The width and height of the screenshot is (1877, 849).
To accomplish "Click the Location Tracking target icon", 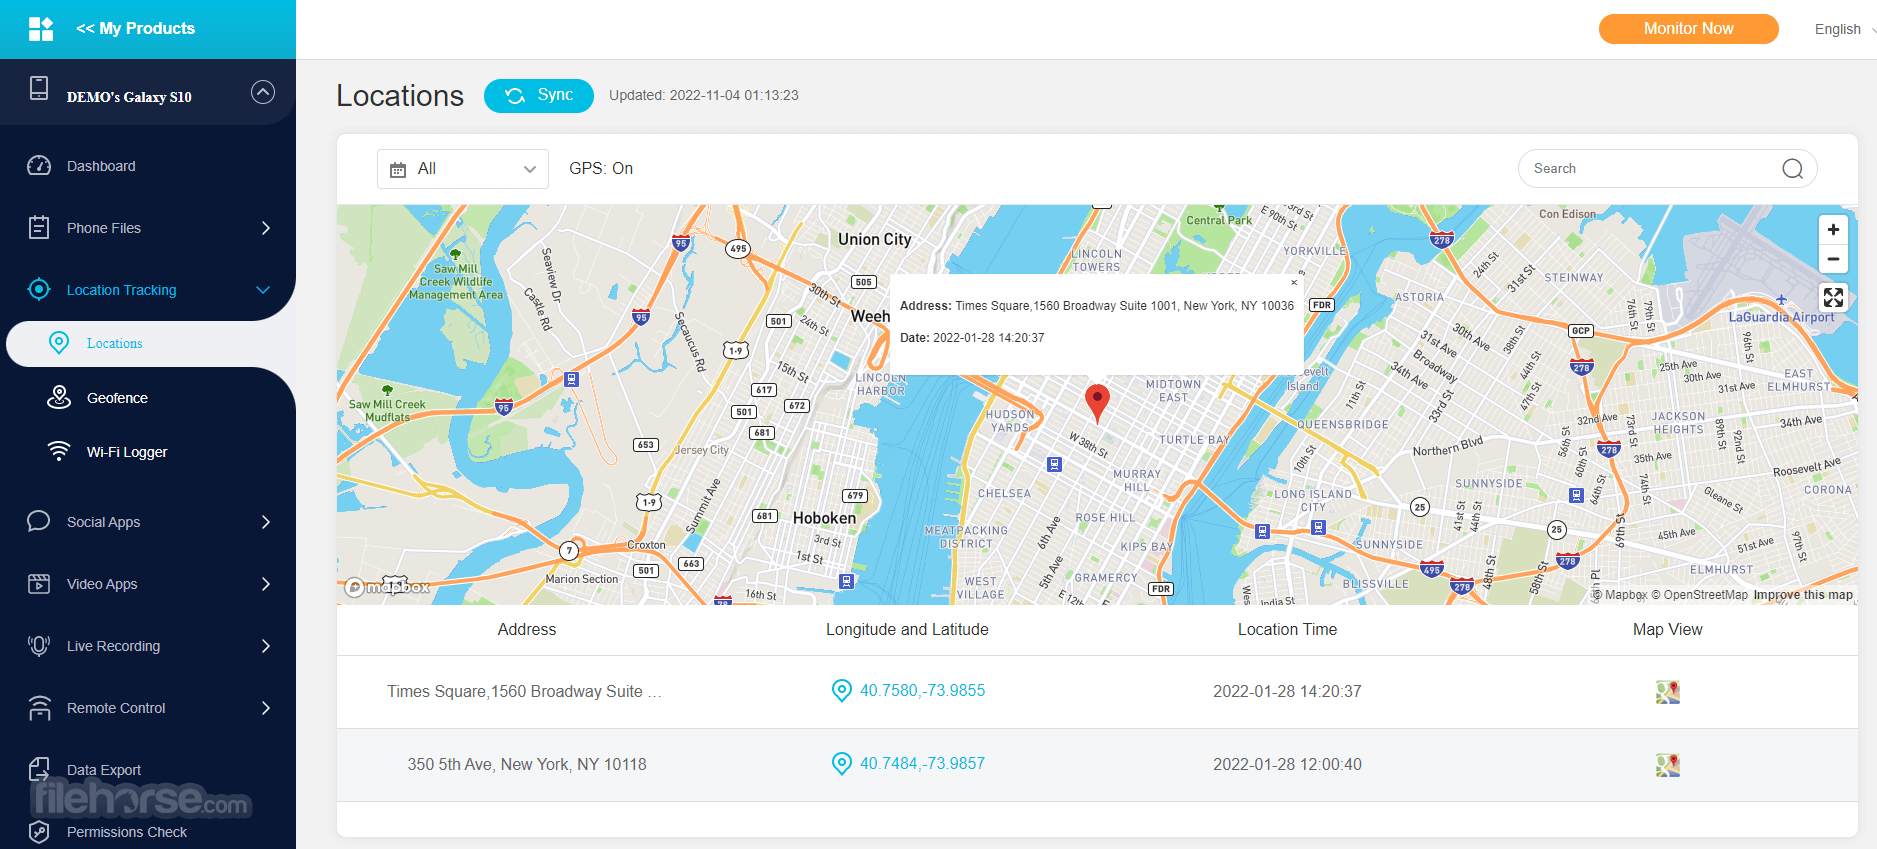I will (x=39, y=290).
